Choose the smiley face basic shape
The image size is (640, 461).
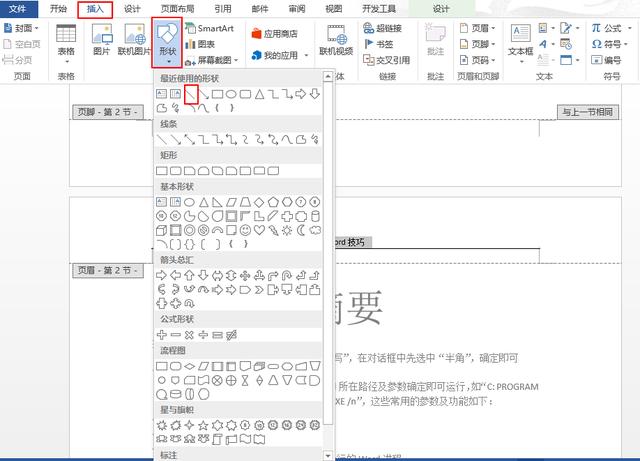[x=245, y=230]
